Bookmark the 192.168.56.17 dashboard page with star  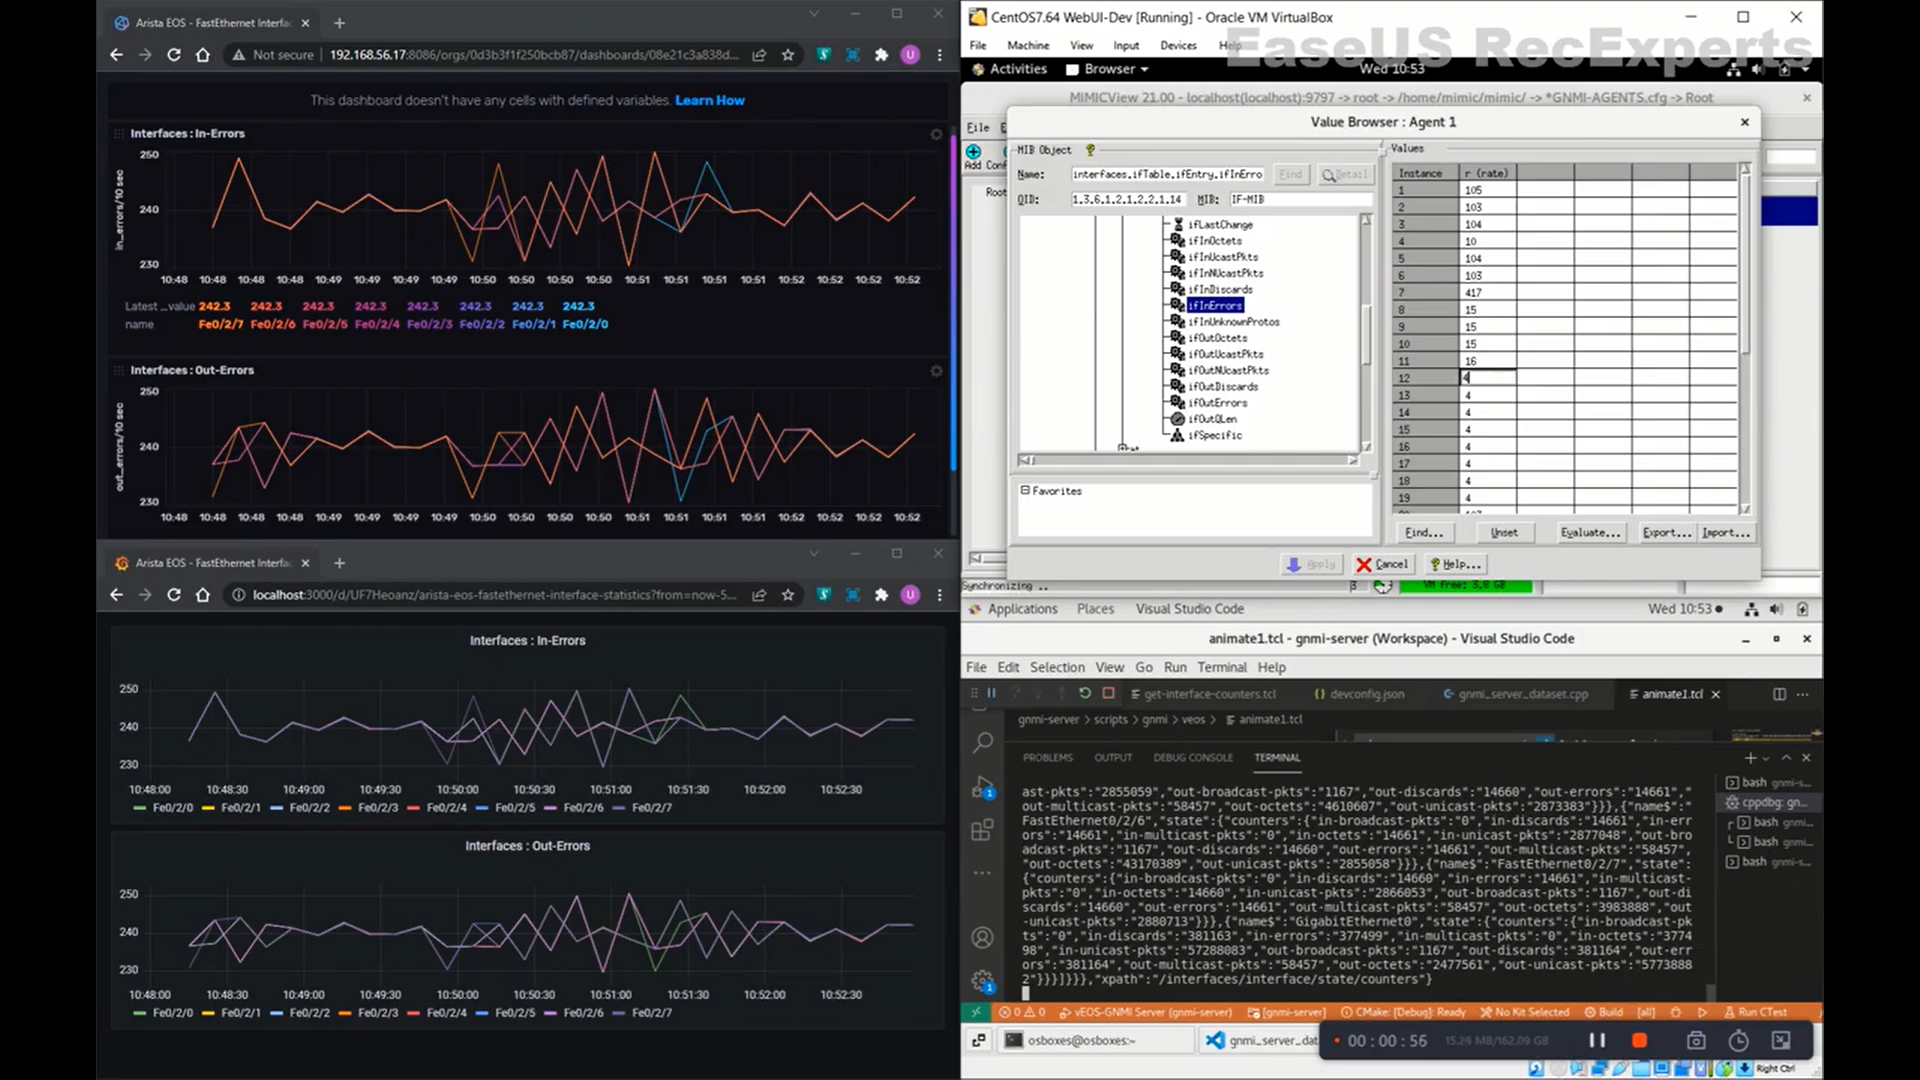[x=788, y=55]
